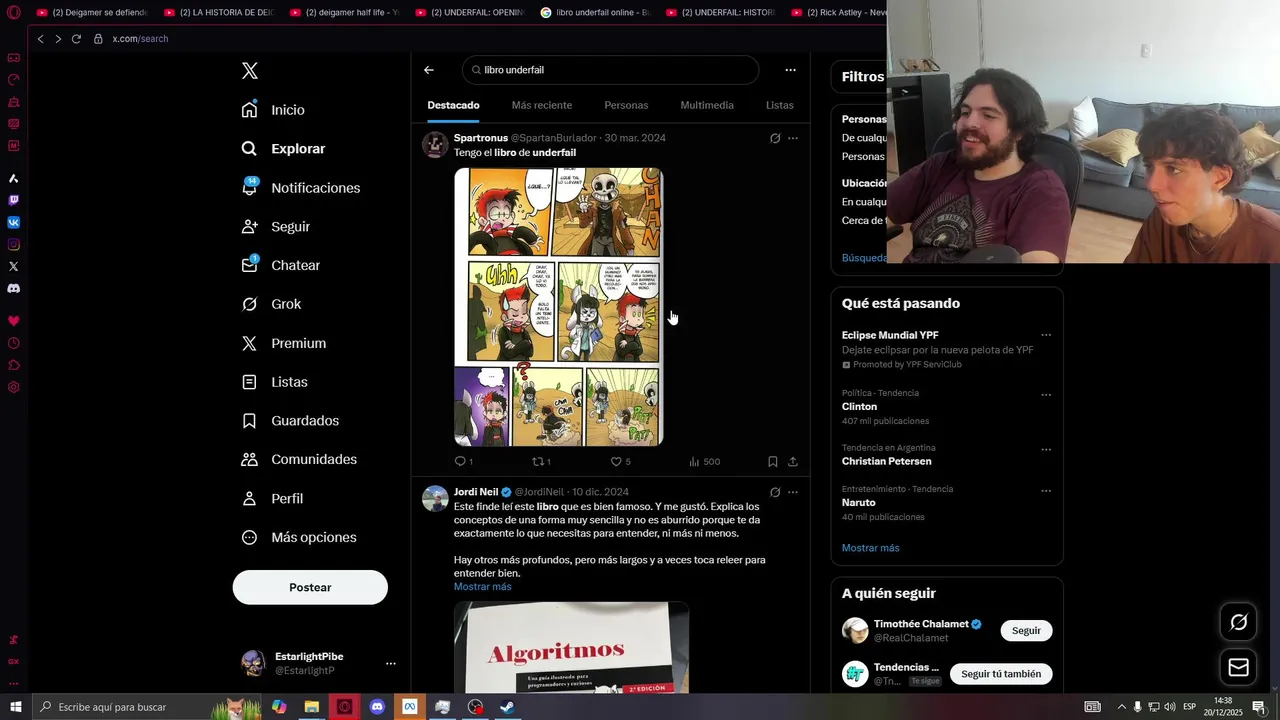Open Comunidades in X sidebar
The height and width of the screenshot is (720, 1280).
[x=299, y=460]
